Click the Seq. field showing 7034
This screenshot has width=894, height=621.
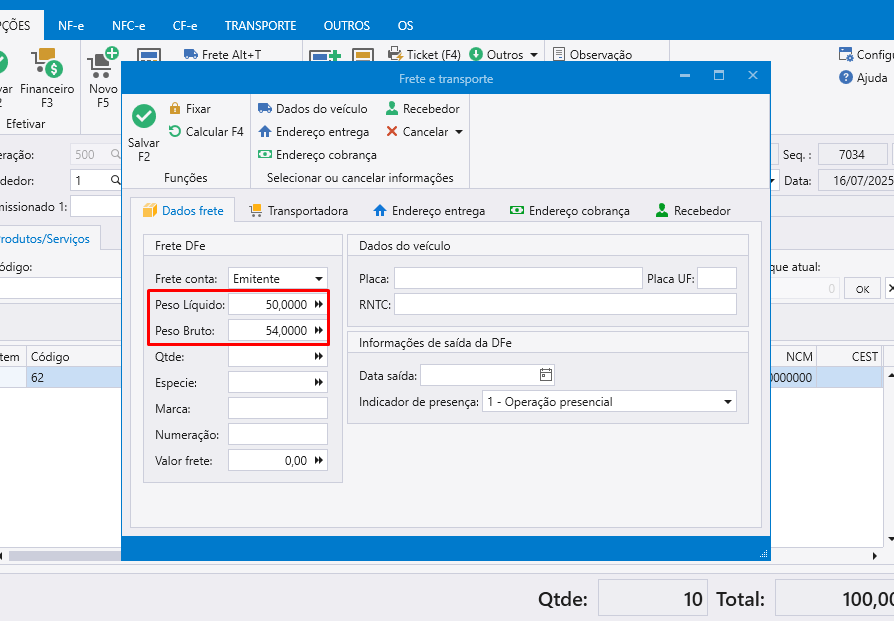point(852,155)
